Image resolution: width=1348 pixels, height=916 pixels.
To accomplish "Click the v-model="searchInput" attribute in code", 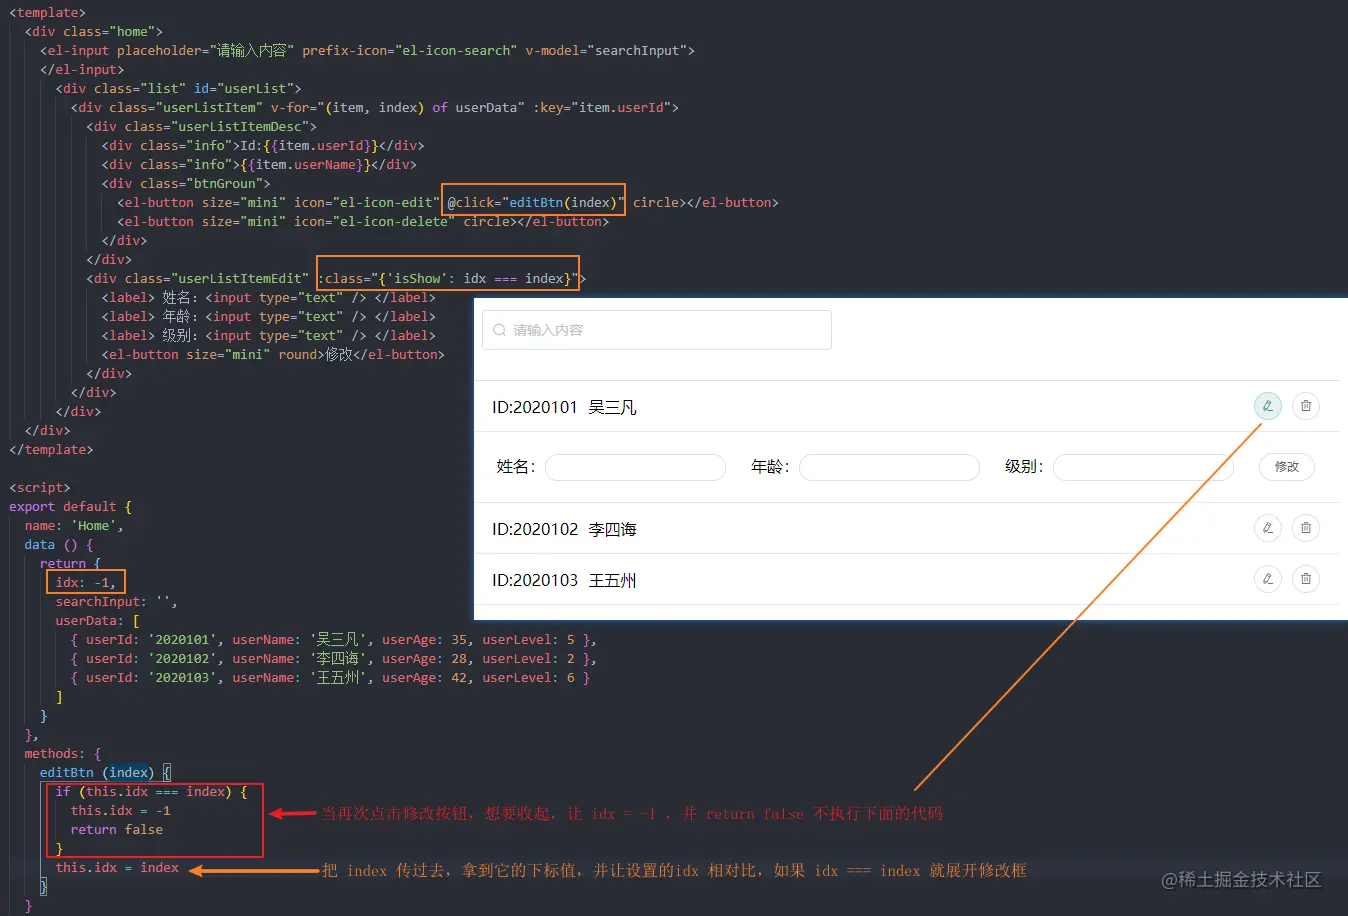I will coord(606,50).
